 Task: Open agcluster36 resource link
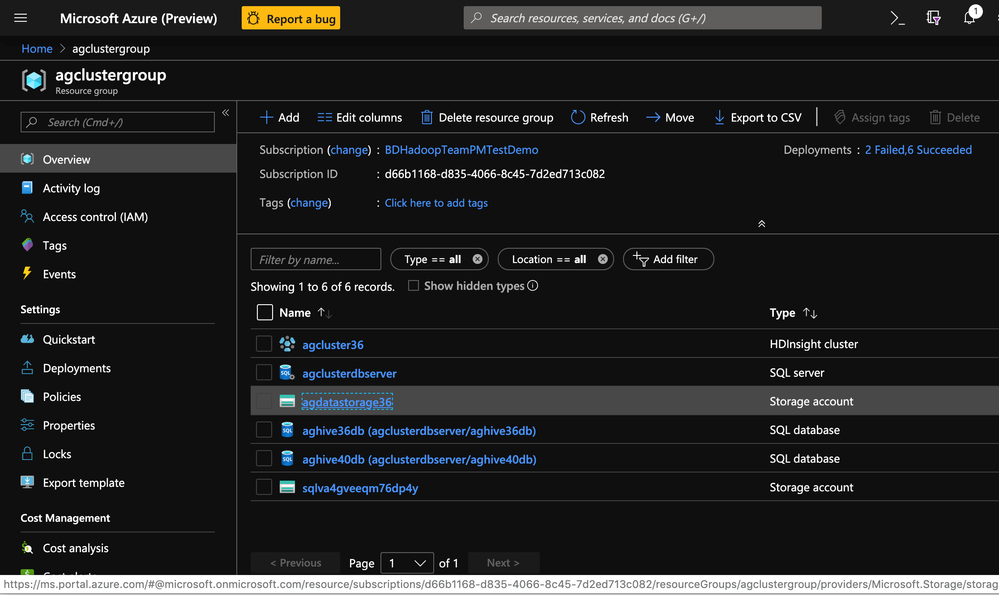tap(333, 345)
